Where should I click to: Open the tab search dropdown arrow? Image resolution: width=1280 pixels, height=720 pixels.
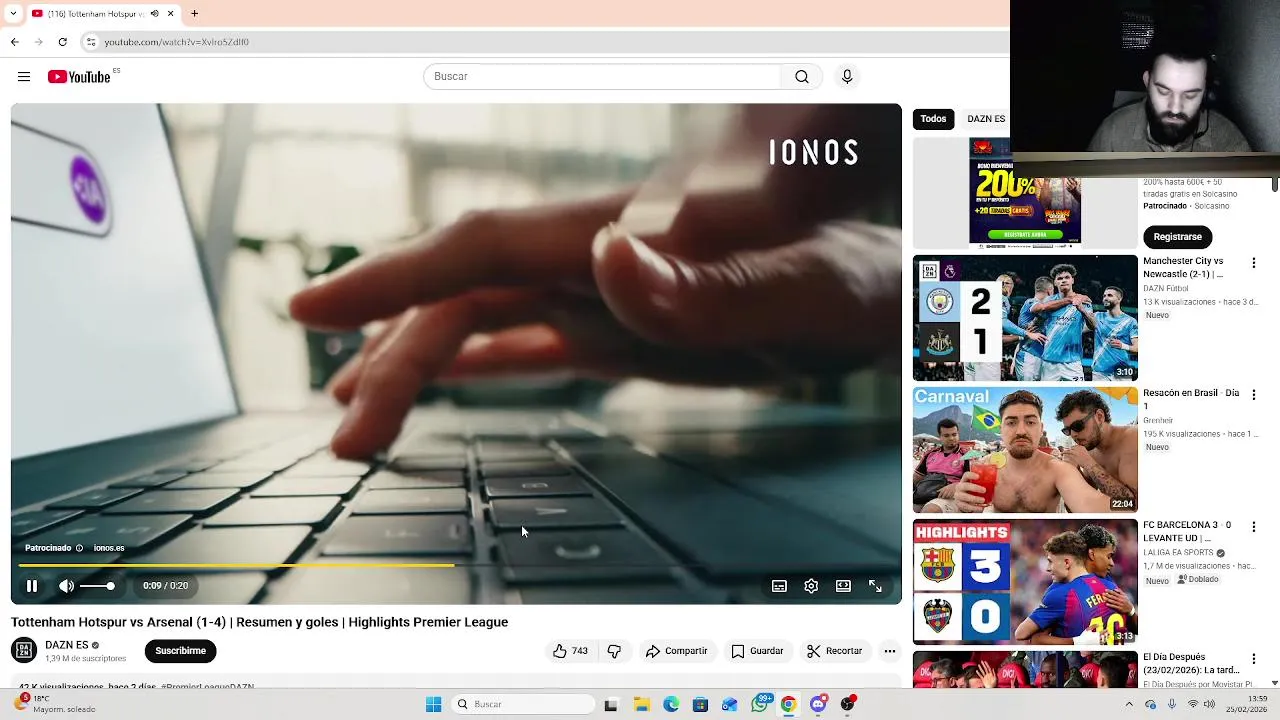click(x=13, y=14)
